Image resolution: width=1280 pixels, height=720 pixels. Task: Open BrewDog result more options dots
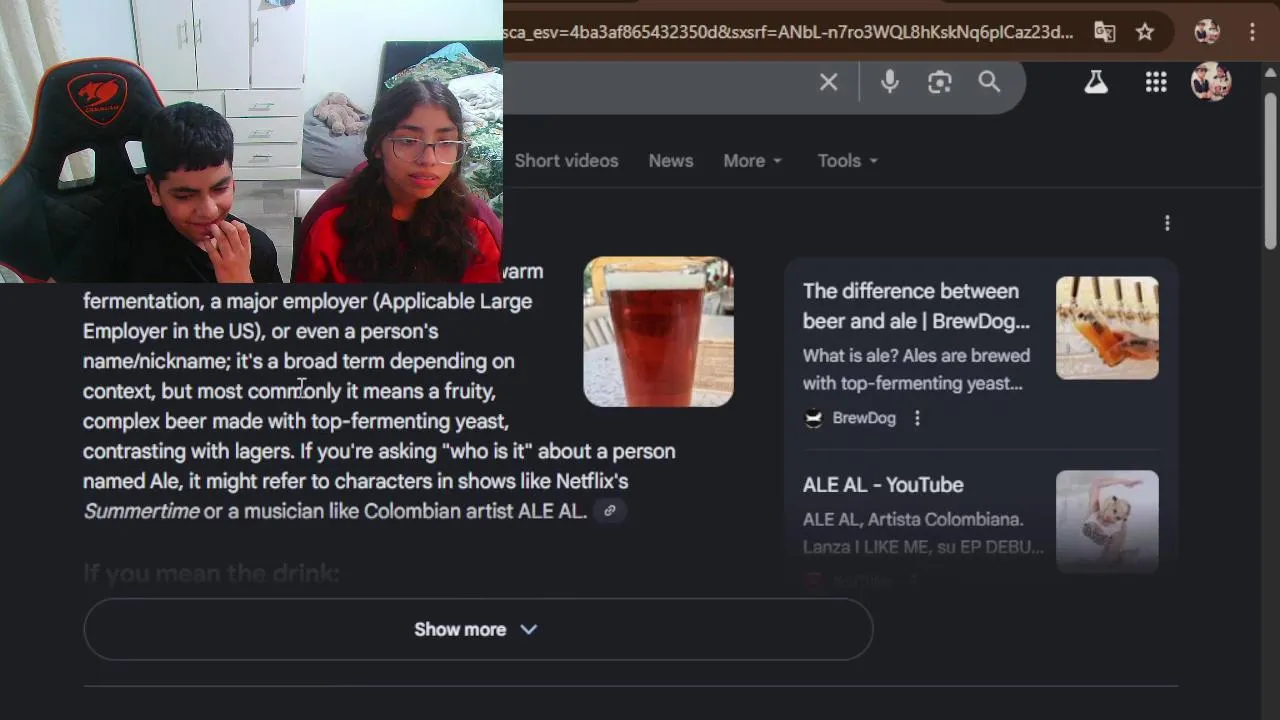point(917,418)
